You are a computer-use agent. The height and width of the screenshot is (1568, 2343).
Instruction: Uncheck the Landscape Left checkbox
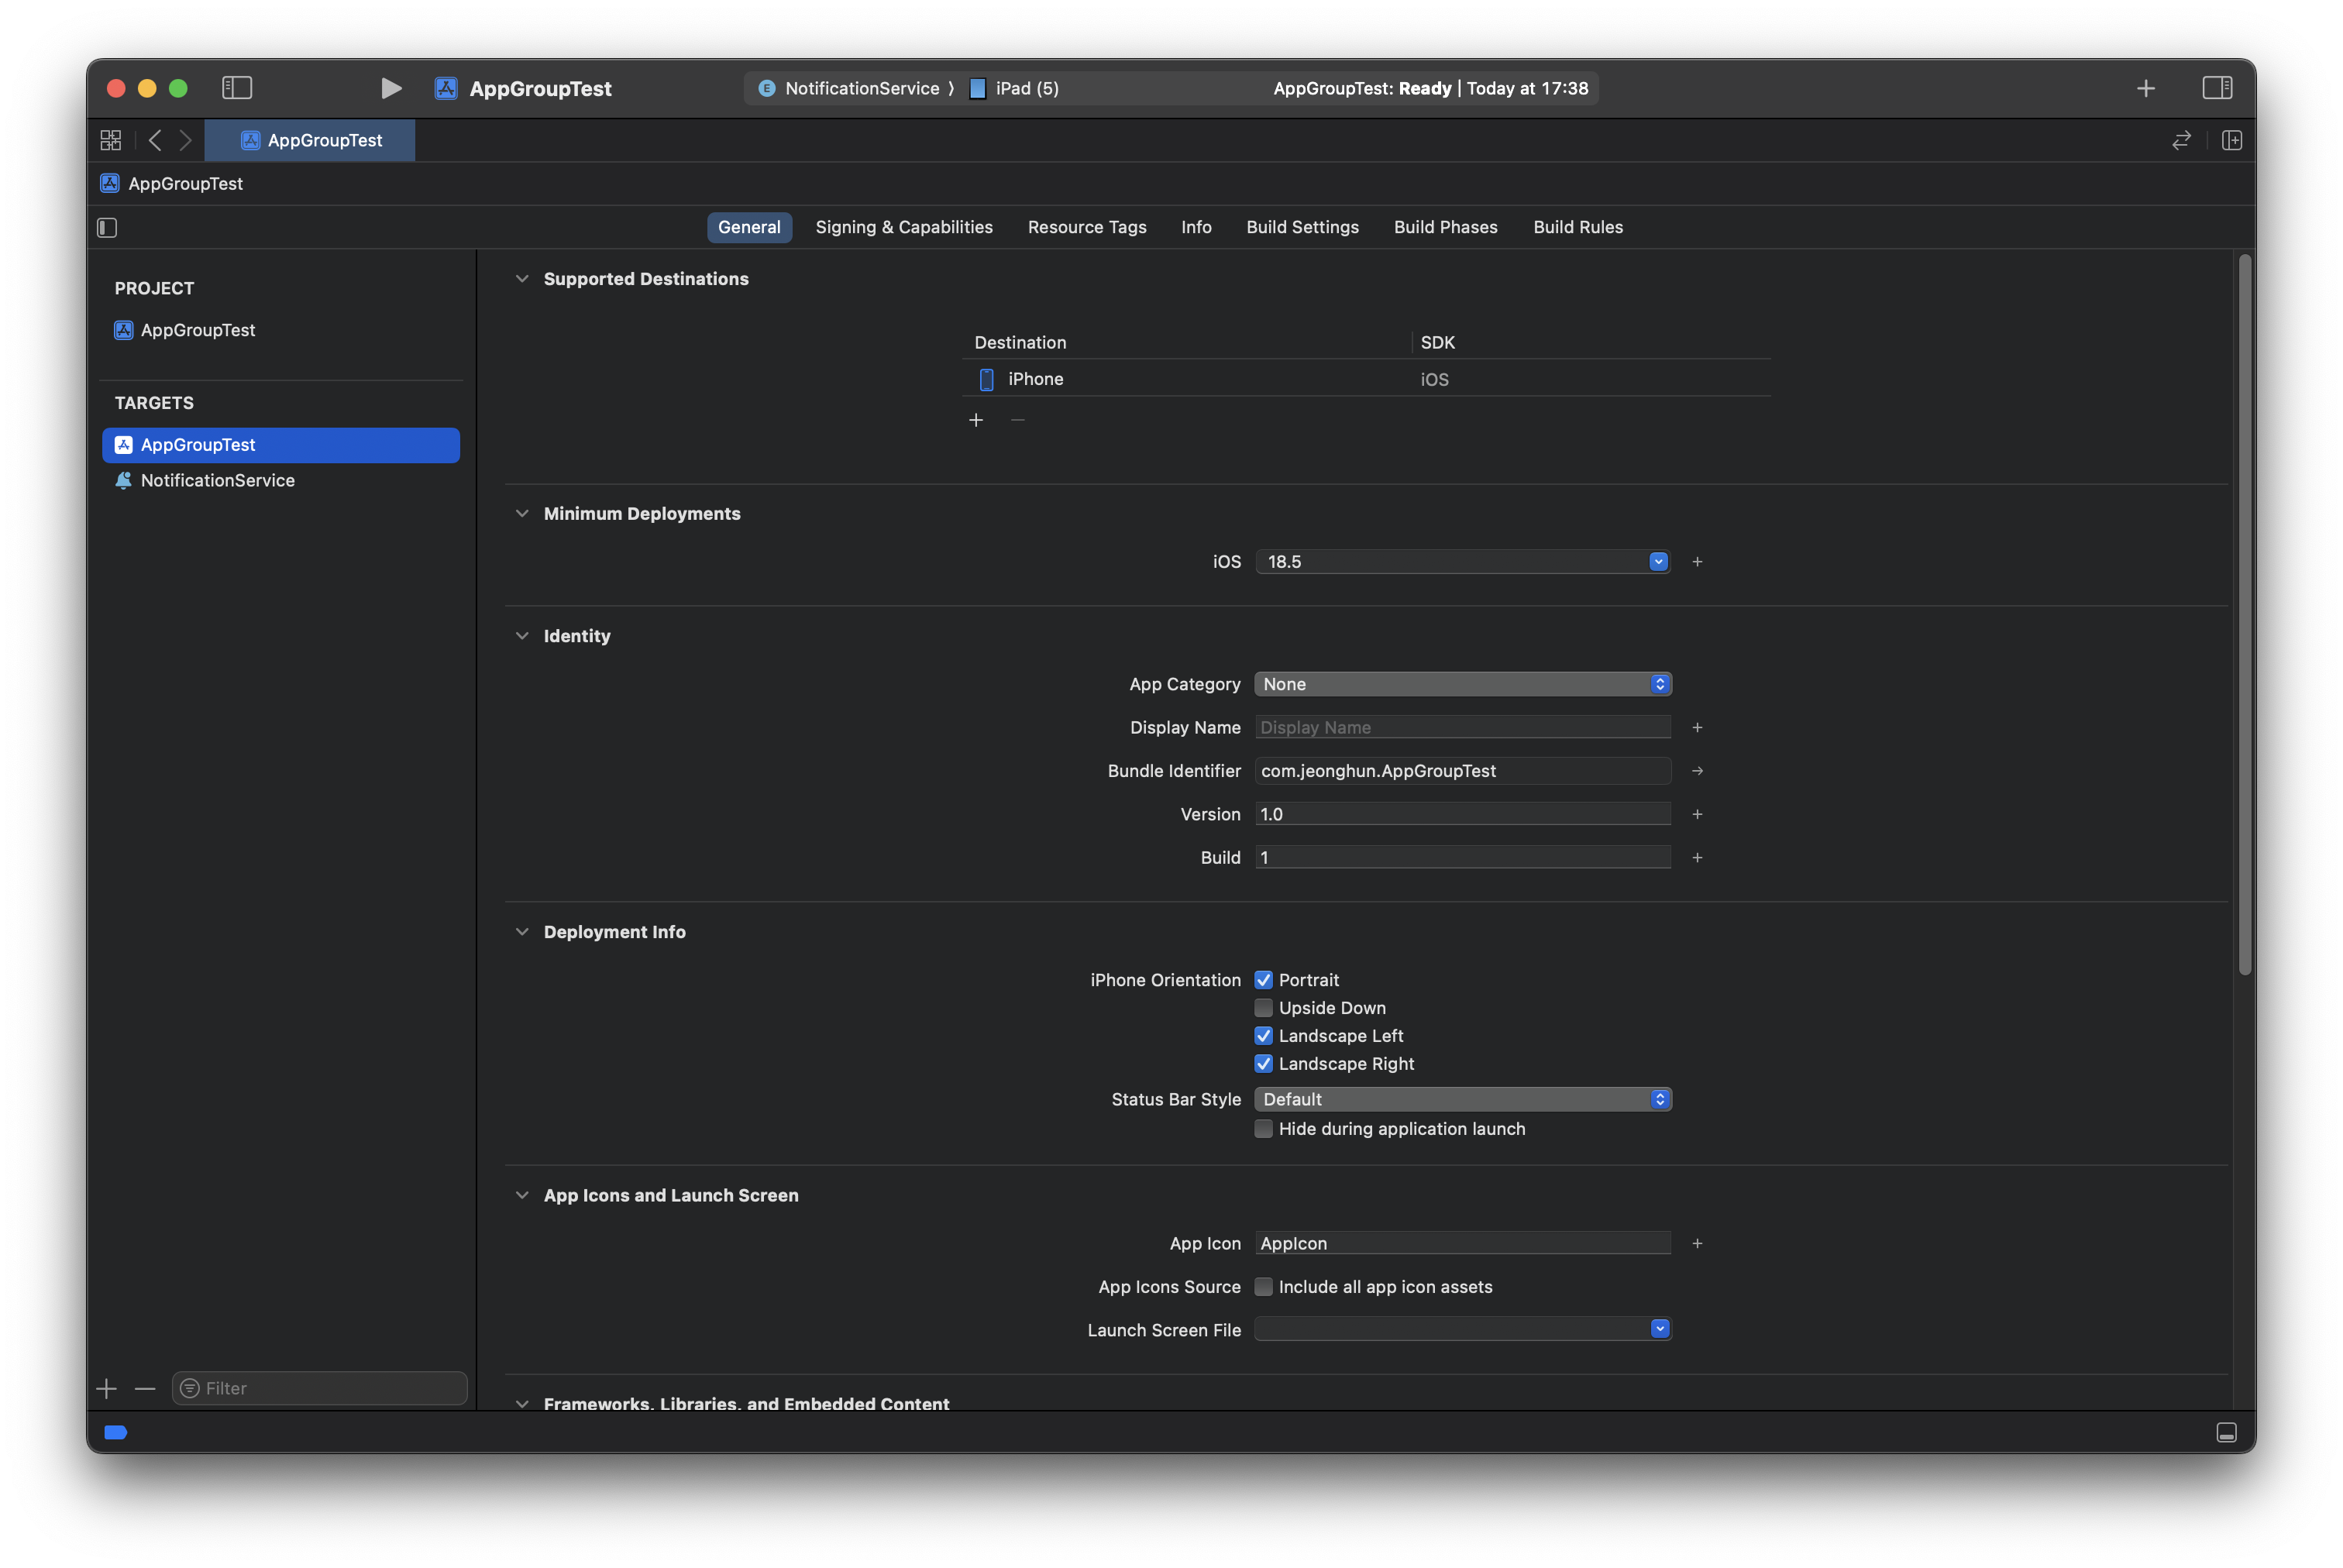click(x=1264, y=1036)
